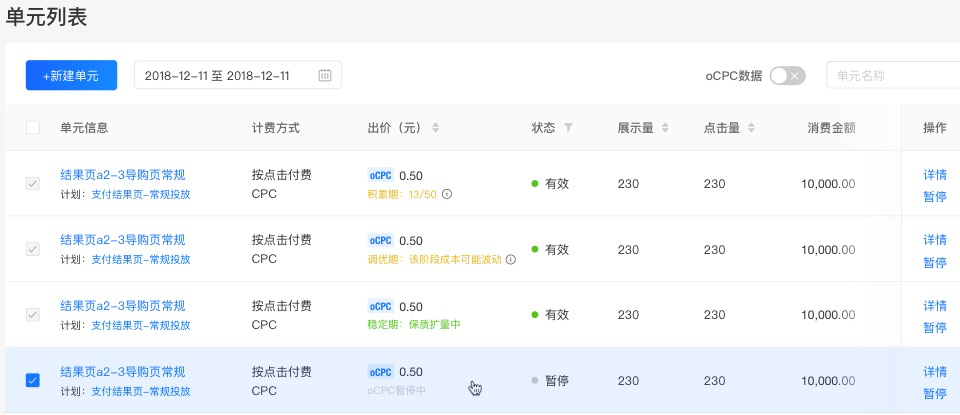Focus the 单元名称 search field
The width and height of the screenshot is (960, 415).
pos(893,75)
